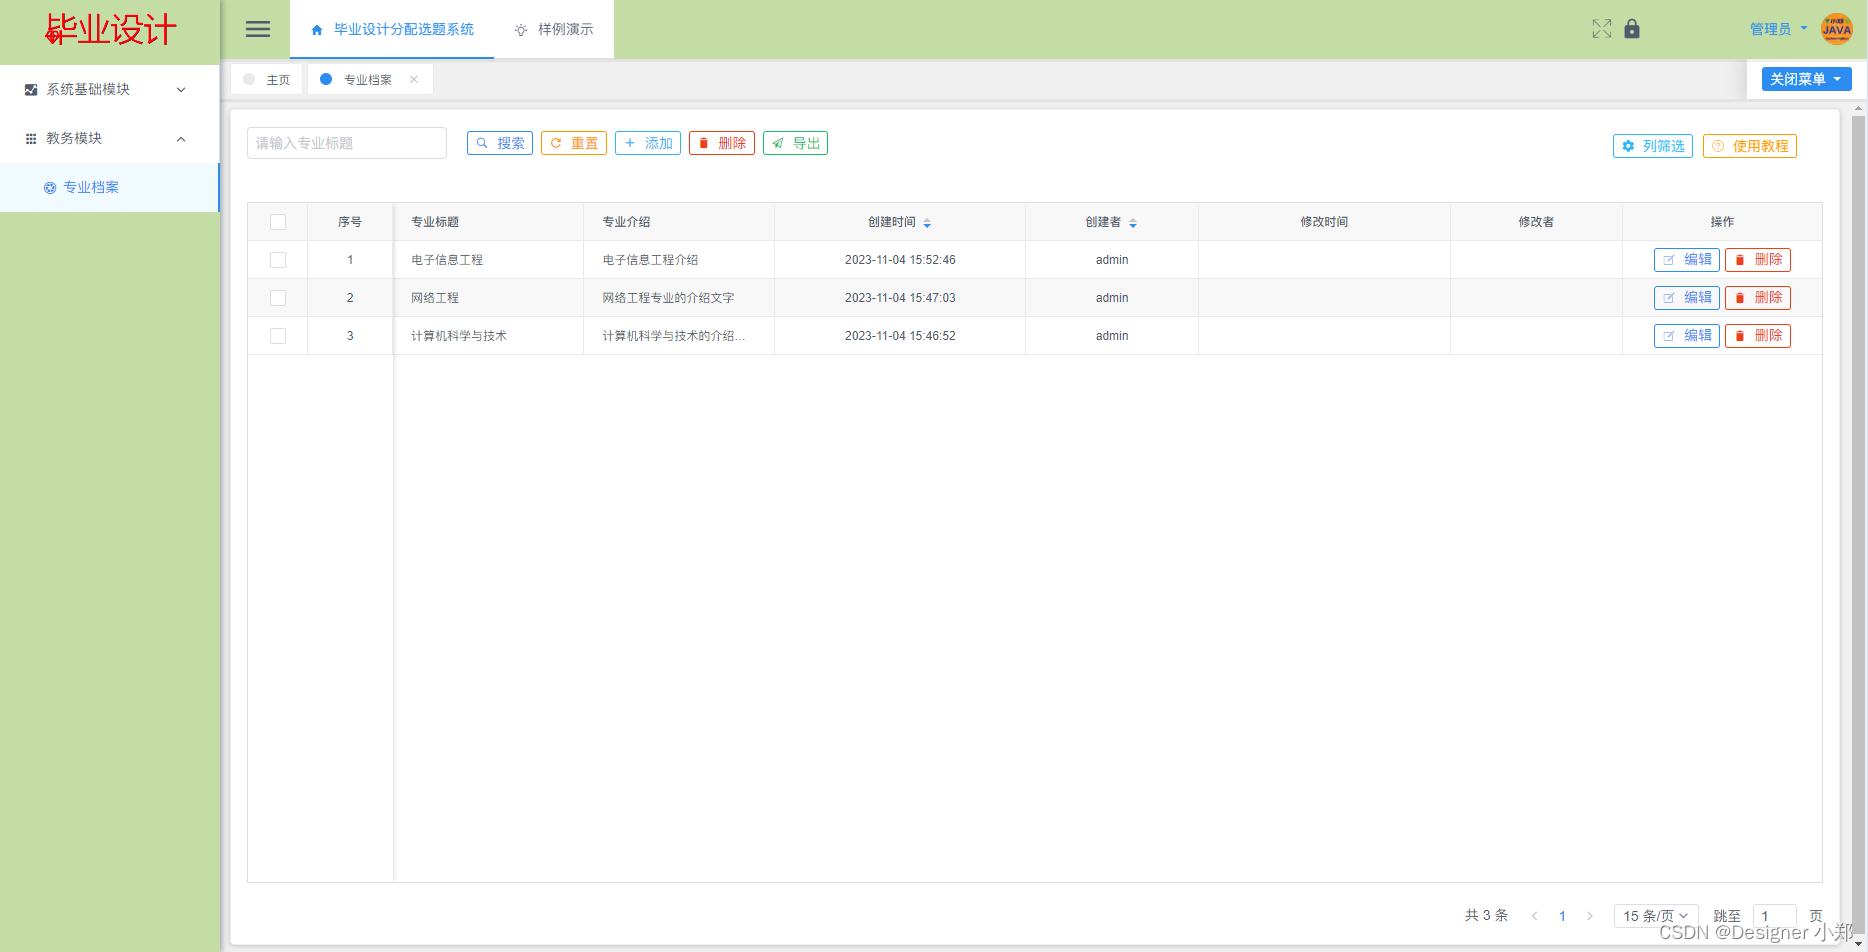Check the row 电子信息工程 checkbox

[278, 260]
